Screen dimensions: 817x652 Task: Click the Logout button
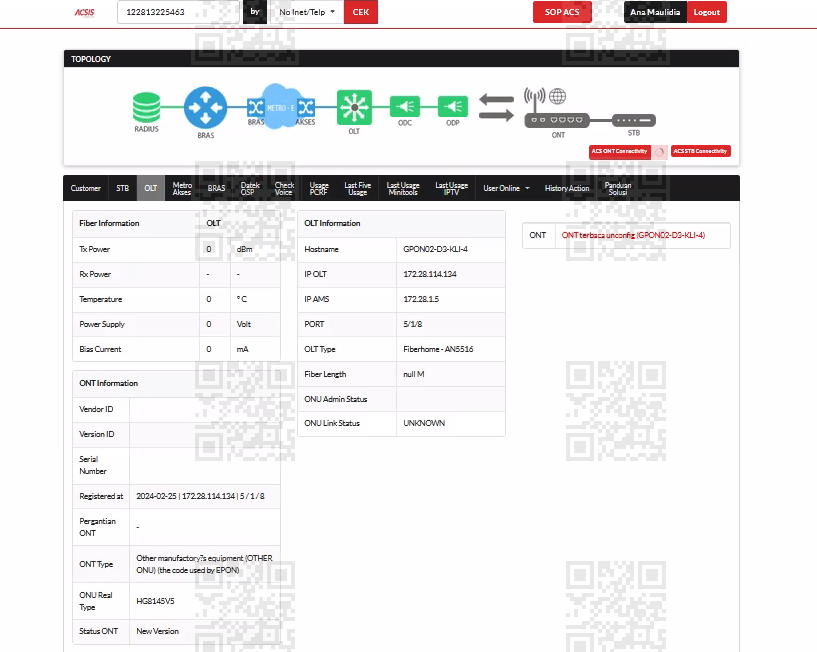click(707, 12)
